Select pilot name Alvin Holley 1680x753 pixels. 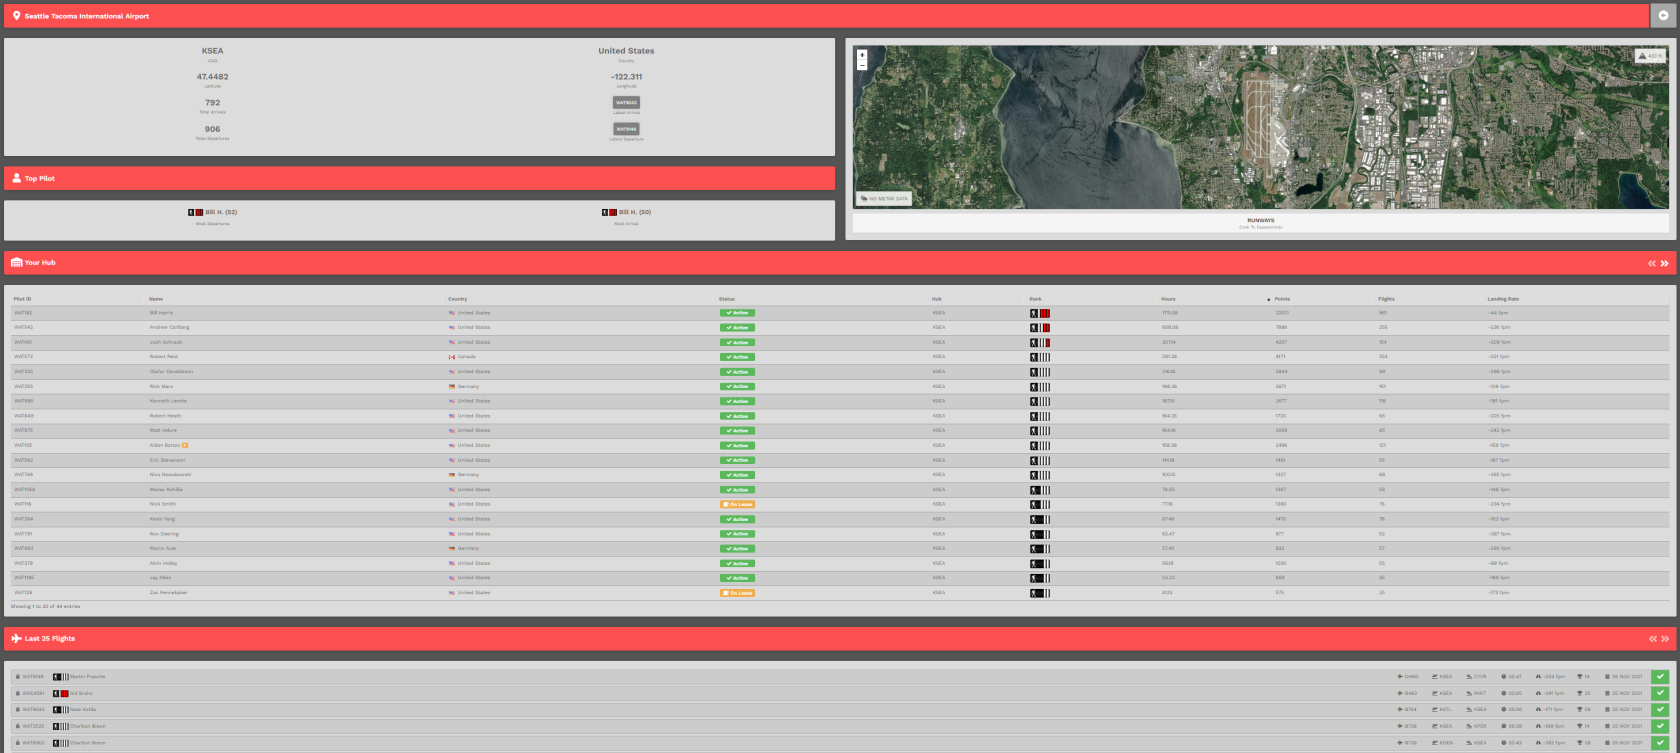pos(163,563)
